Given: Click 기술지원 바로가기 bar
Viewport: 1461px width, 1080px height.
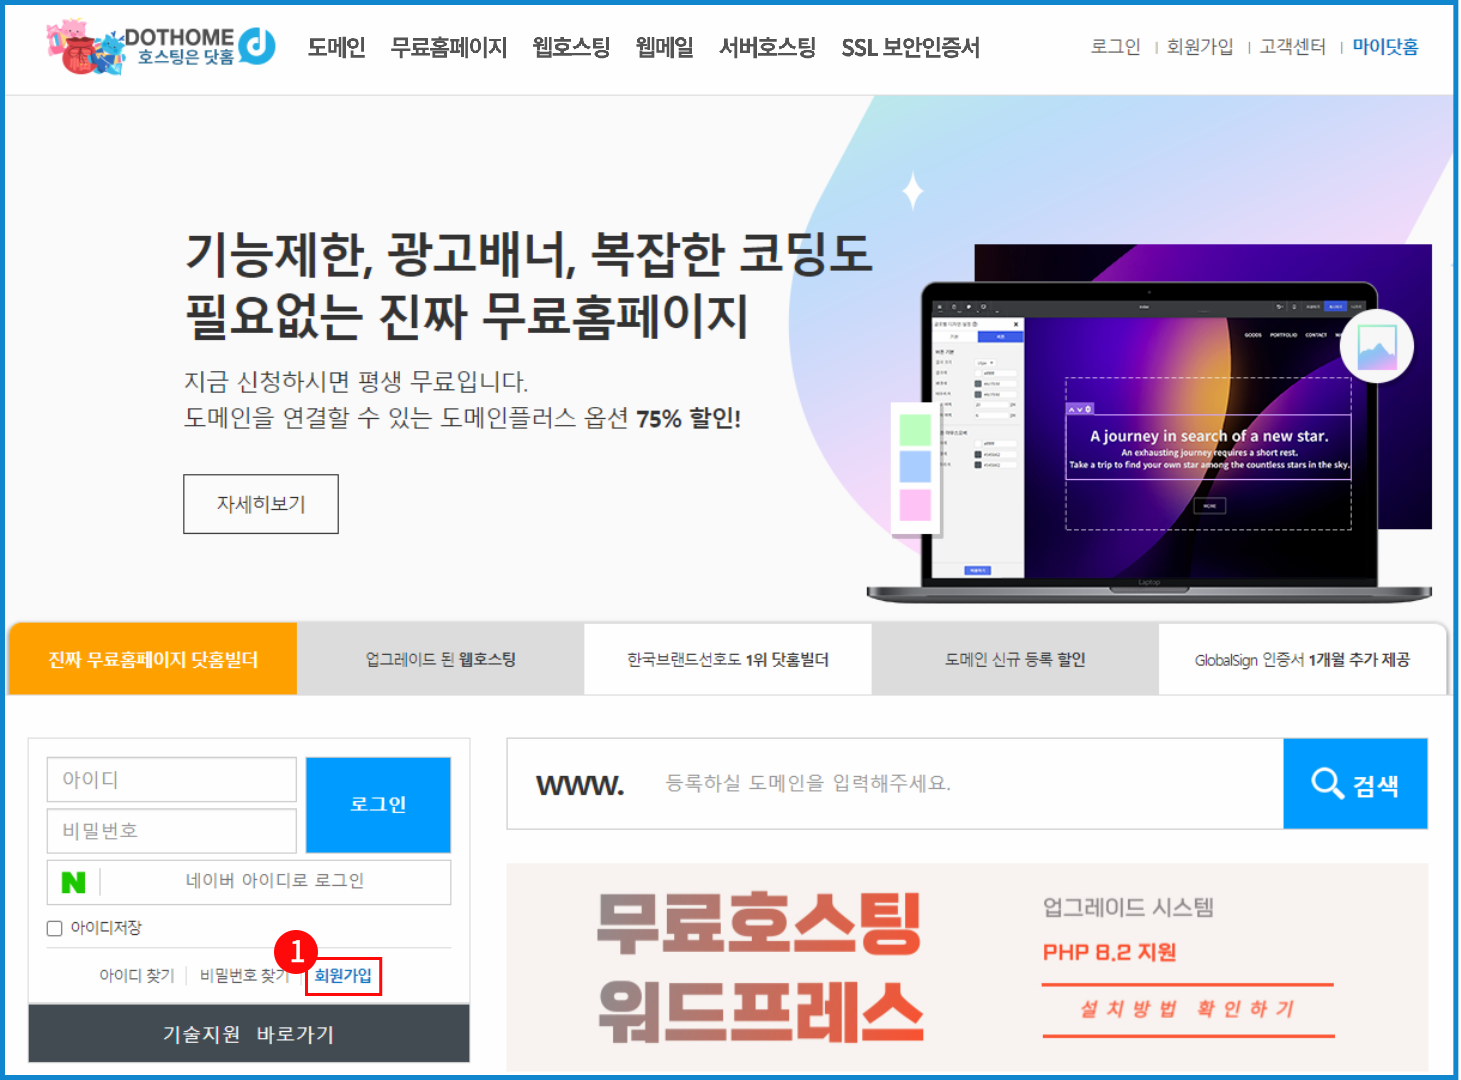Looking at the screenshot, I should 248,1034.
